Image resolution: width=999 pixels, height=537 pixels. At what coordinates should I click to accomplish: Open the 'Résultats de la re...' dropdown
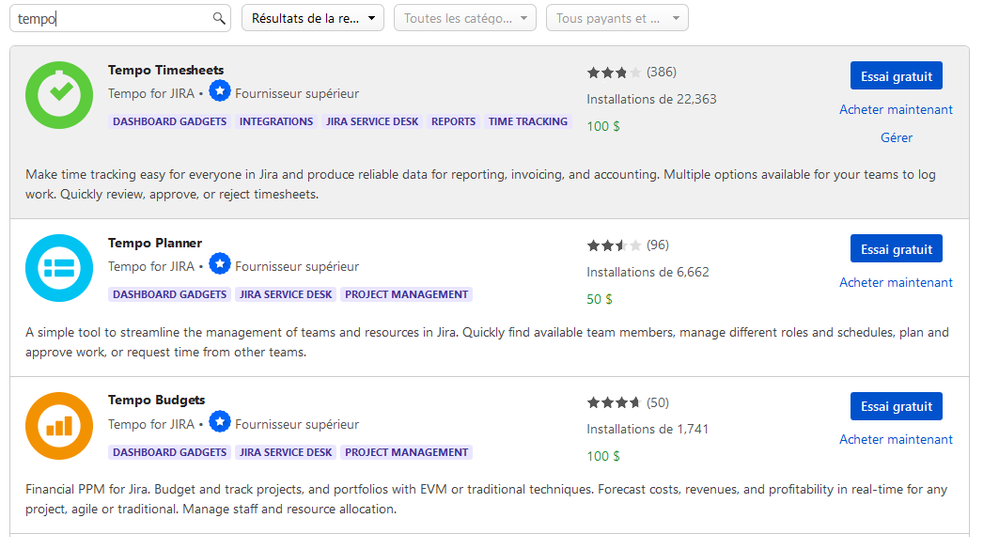(x=313, y=18)
